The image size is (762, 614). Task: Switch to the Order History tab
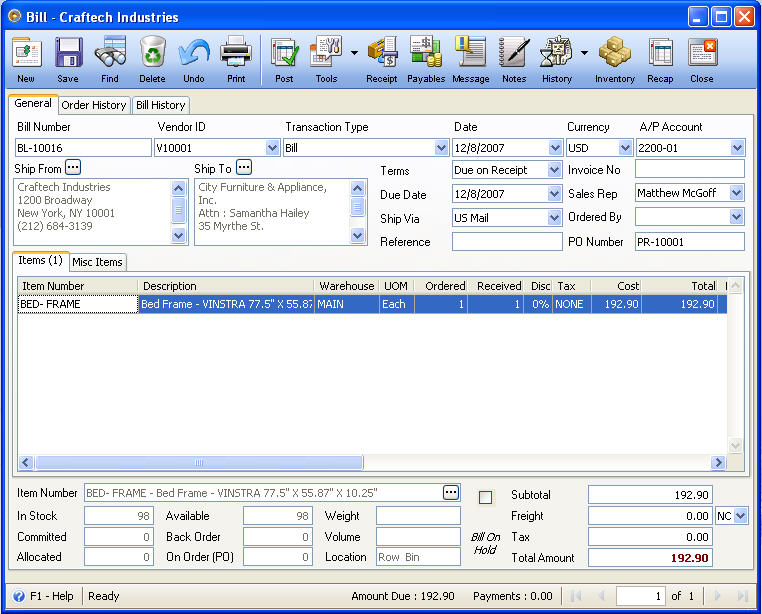click(94, 105)
